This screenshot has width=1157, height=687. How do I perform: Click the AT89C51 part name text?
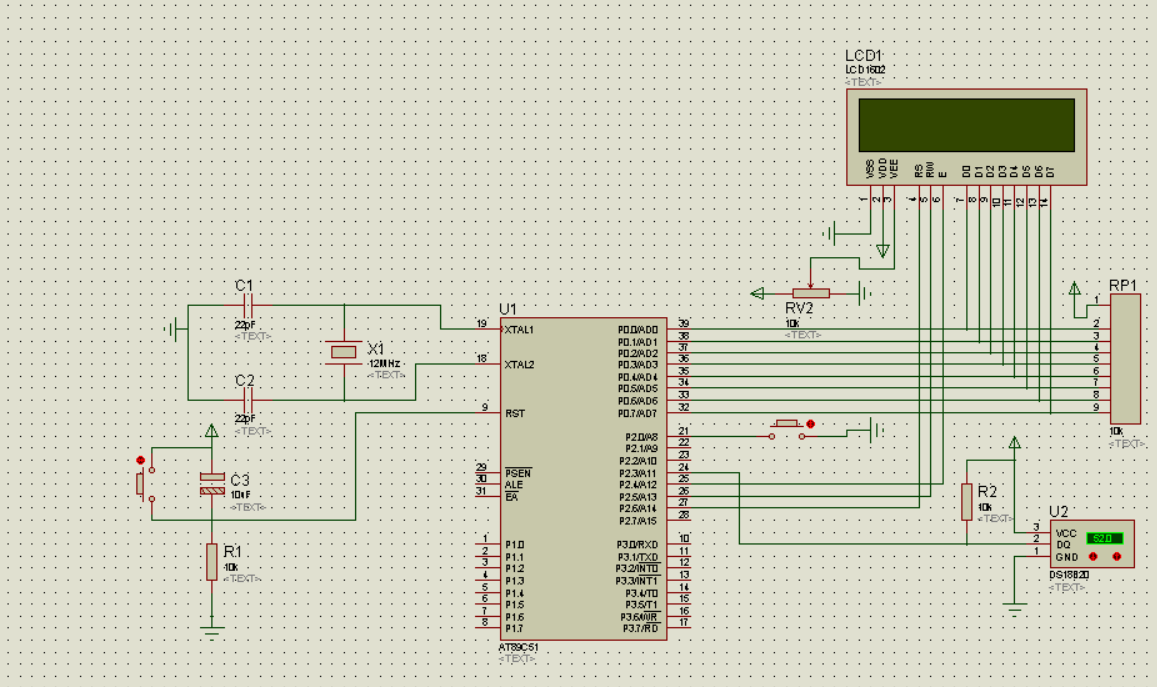tap(518, 647)
